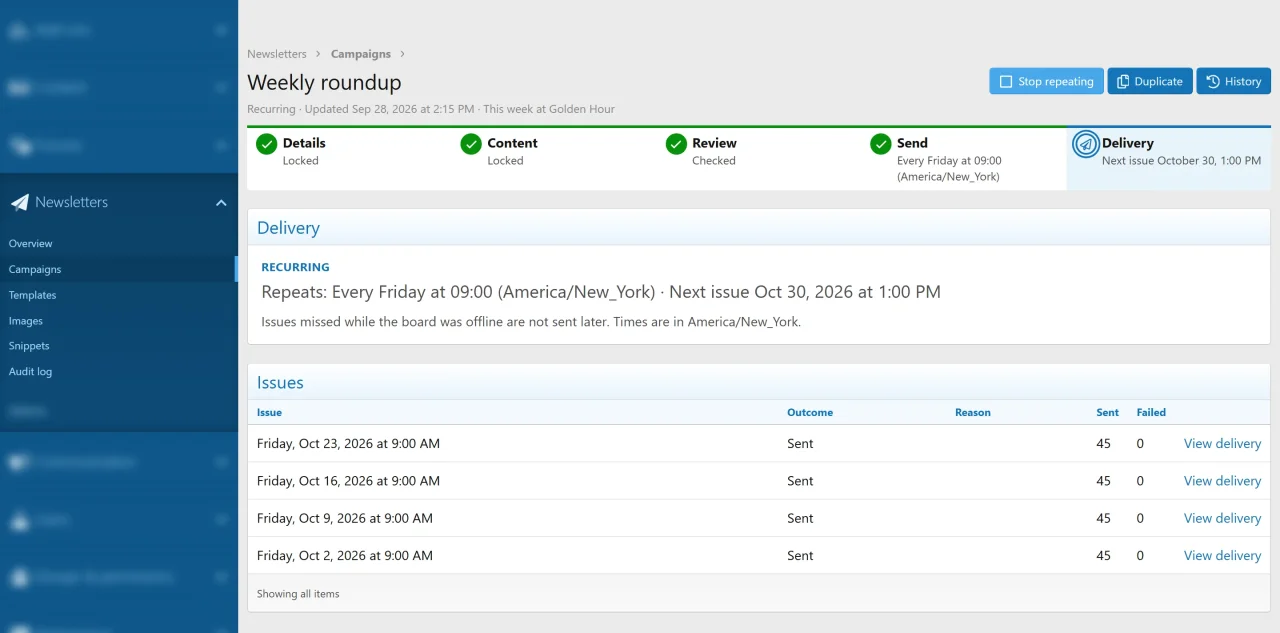This screenshot has width=1280, height=633.
Task: Click the Duplicate button
Action: [1150, 81]
